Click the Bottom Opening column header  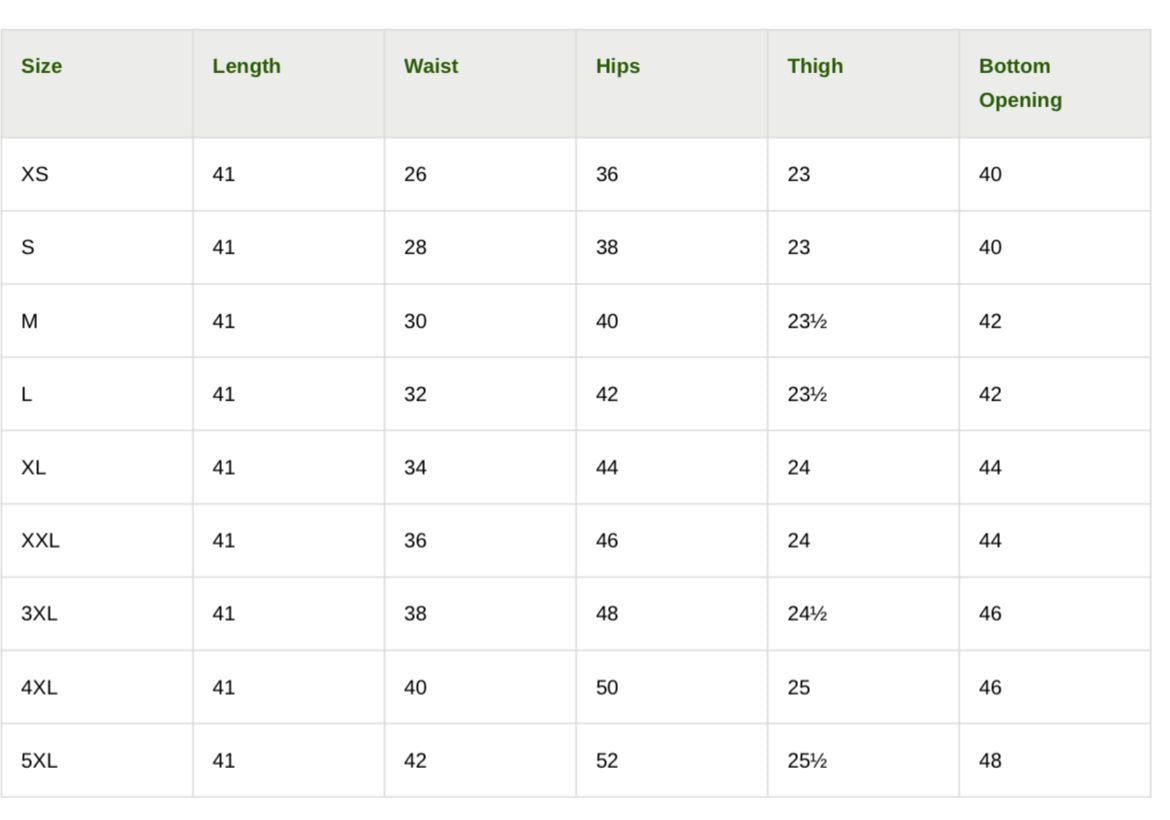(x=1020, y=83)
